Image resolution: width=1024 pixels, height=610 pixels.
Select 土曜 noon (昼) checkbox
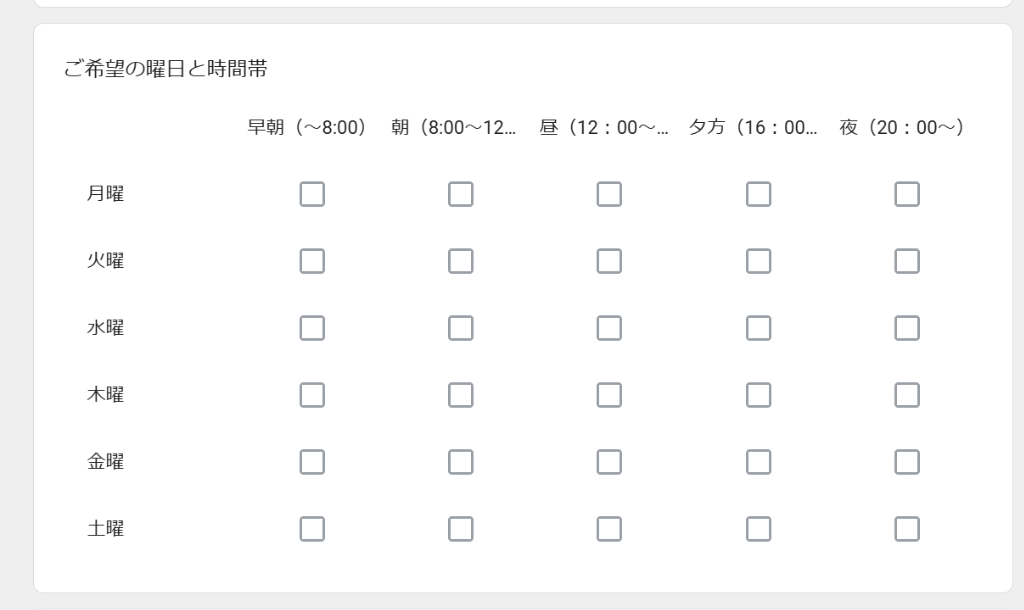point(609,528)
